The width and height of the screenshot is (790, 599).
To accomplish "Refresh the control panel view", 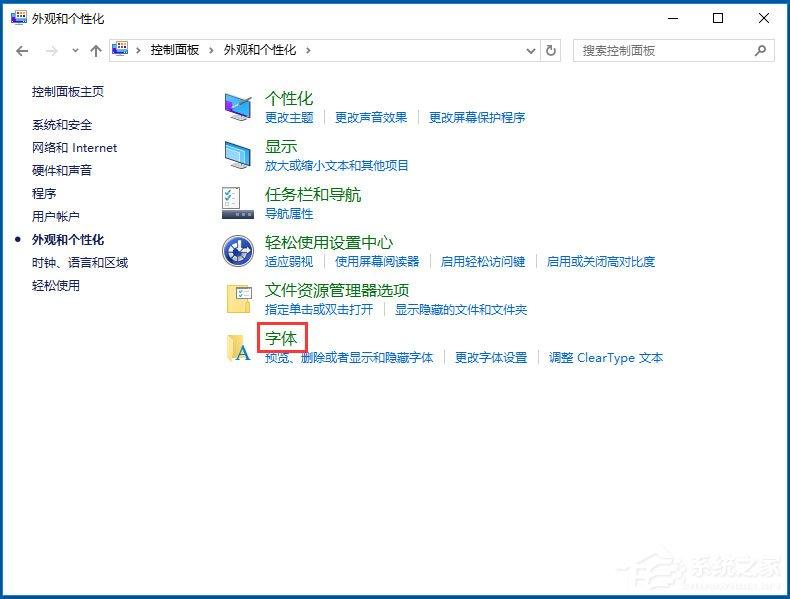I will point(551,50).
